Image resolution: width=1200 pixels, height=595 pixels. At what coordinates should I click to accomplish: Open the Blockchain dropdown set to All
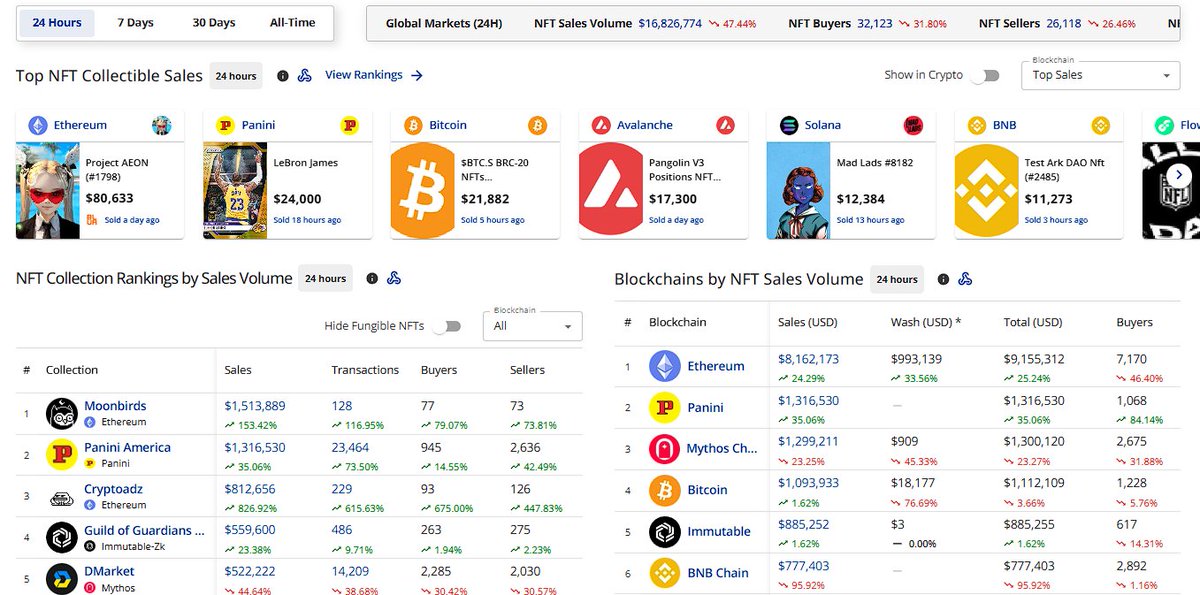point(532,326)
